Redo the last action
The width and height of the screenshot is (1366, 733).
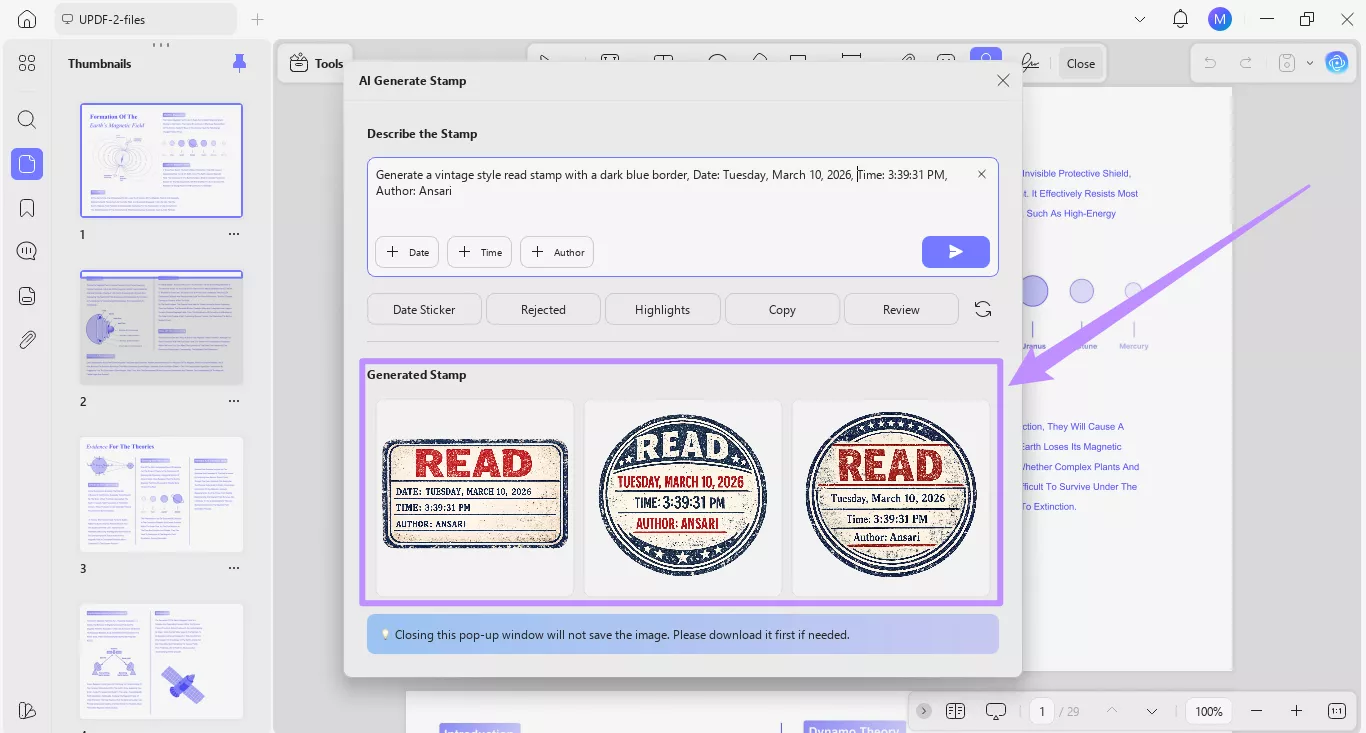coord(1246,63)
